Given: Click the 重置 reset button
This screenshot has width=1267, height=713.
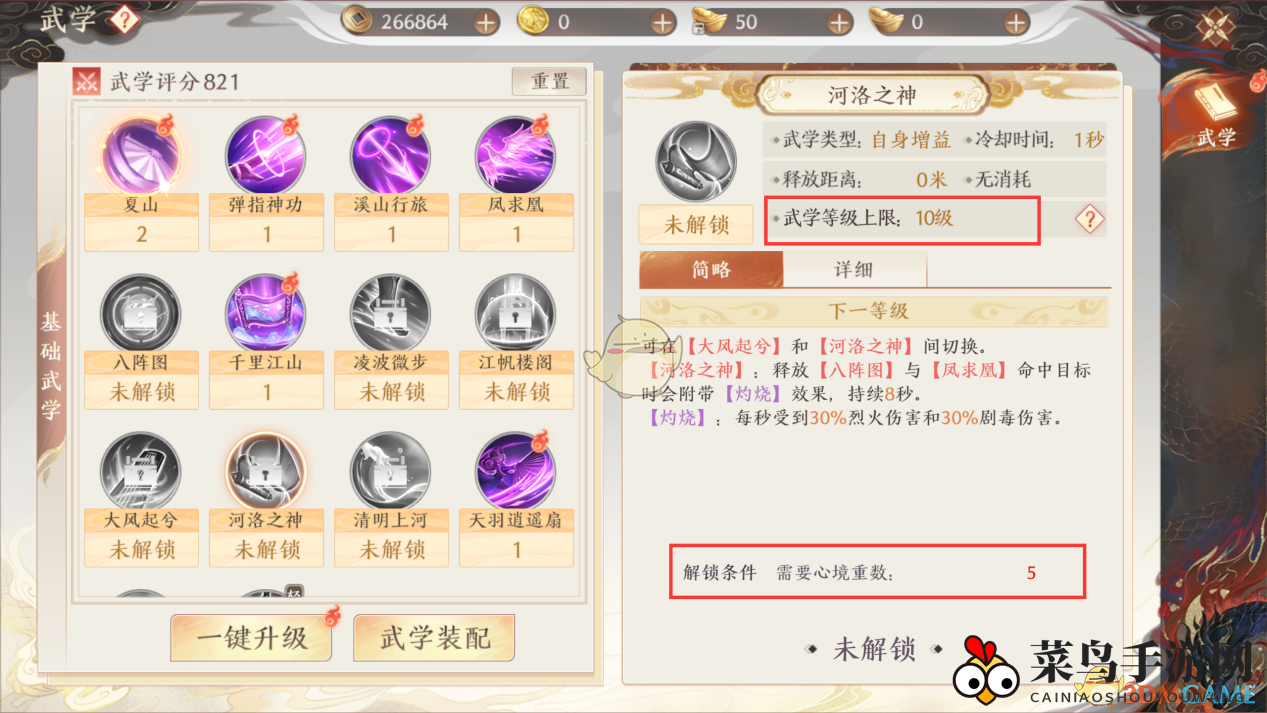Looking at the screenshot, I should tap(549, 81).
